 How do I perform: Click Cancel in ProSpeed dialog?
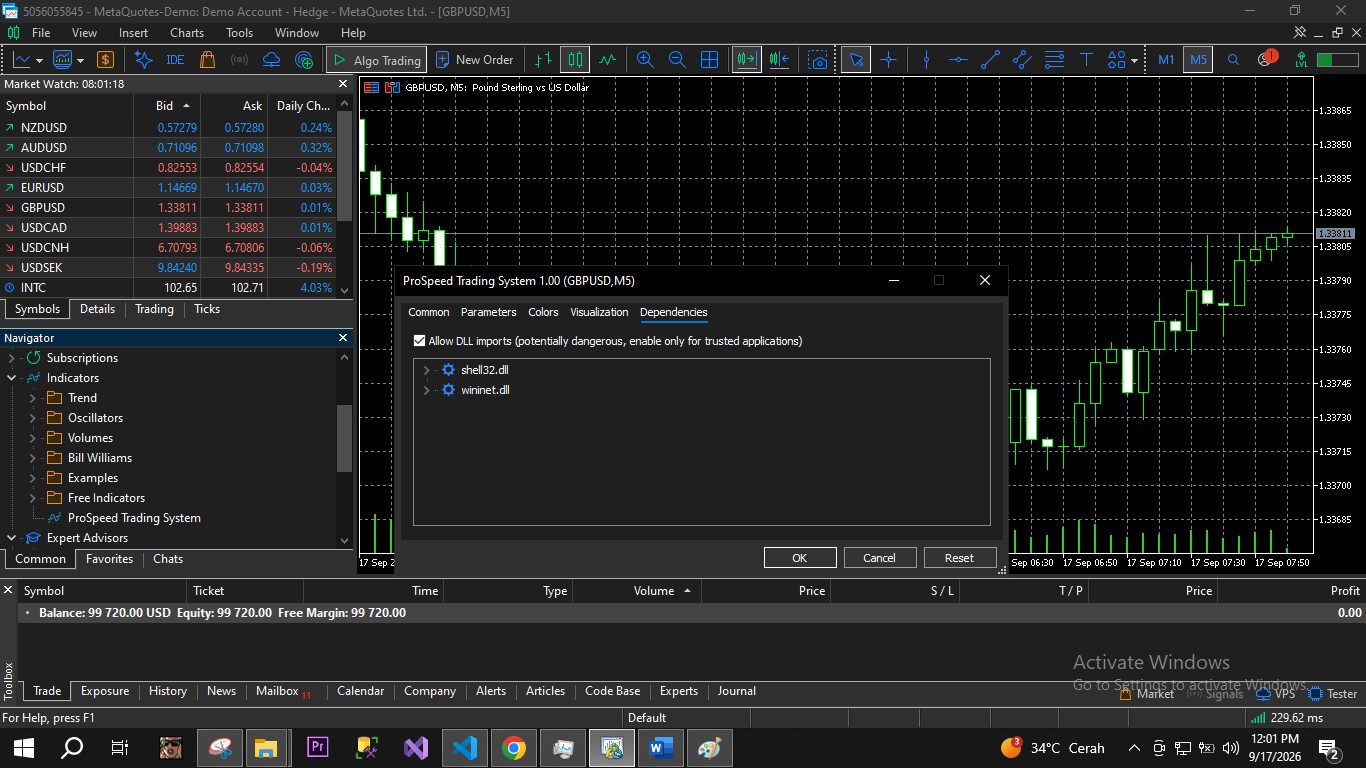pyautogui.click(x=880, y=558)
